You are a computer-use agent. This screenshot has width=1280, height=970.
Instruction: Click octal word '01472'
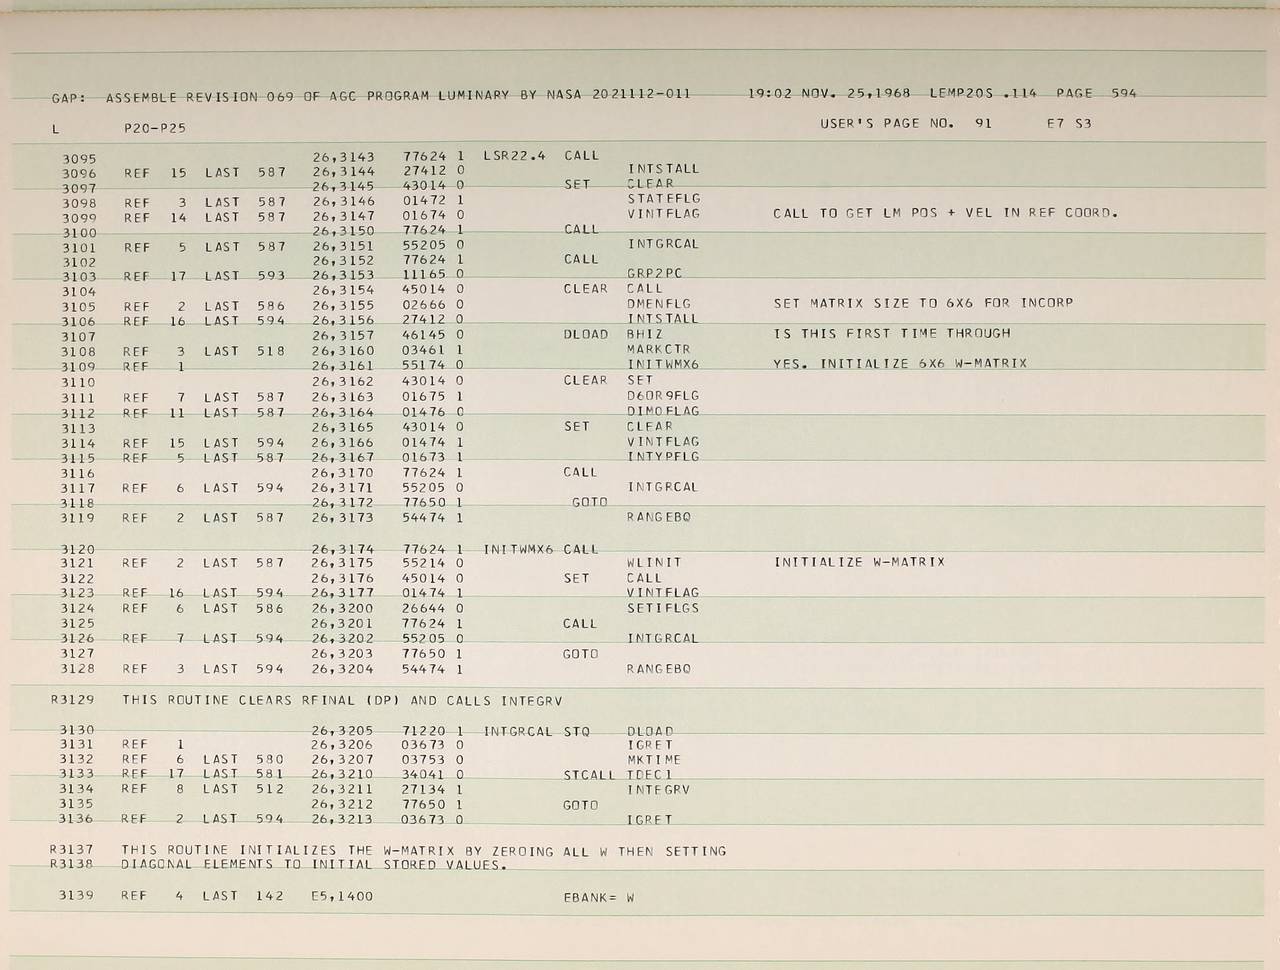click(x=423, y=200)
